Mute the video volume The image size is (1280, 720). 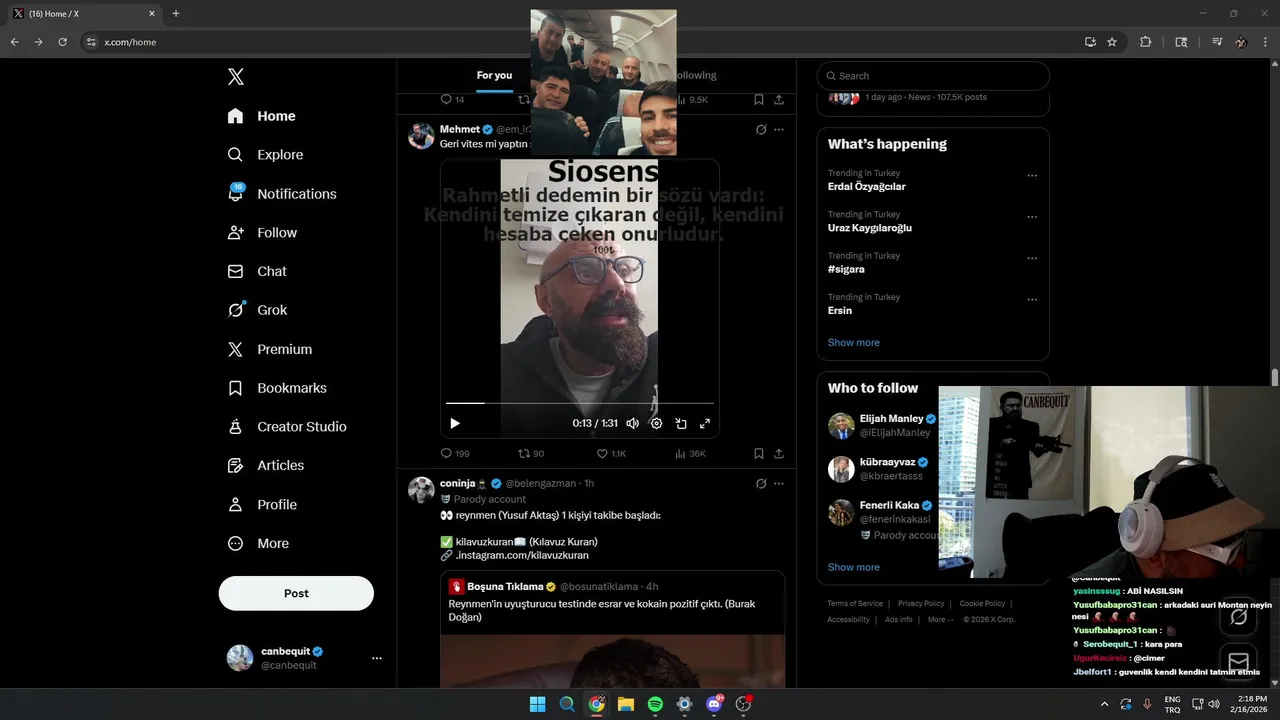(632, 424)
